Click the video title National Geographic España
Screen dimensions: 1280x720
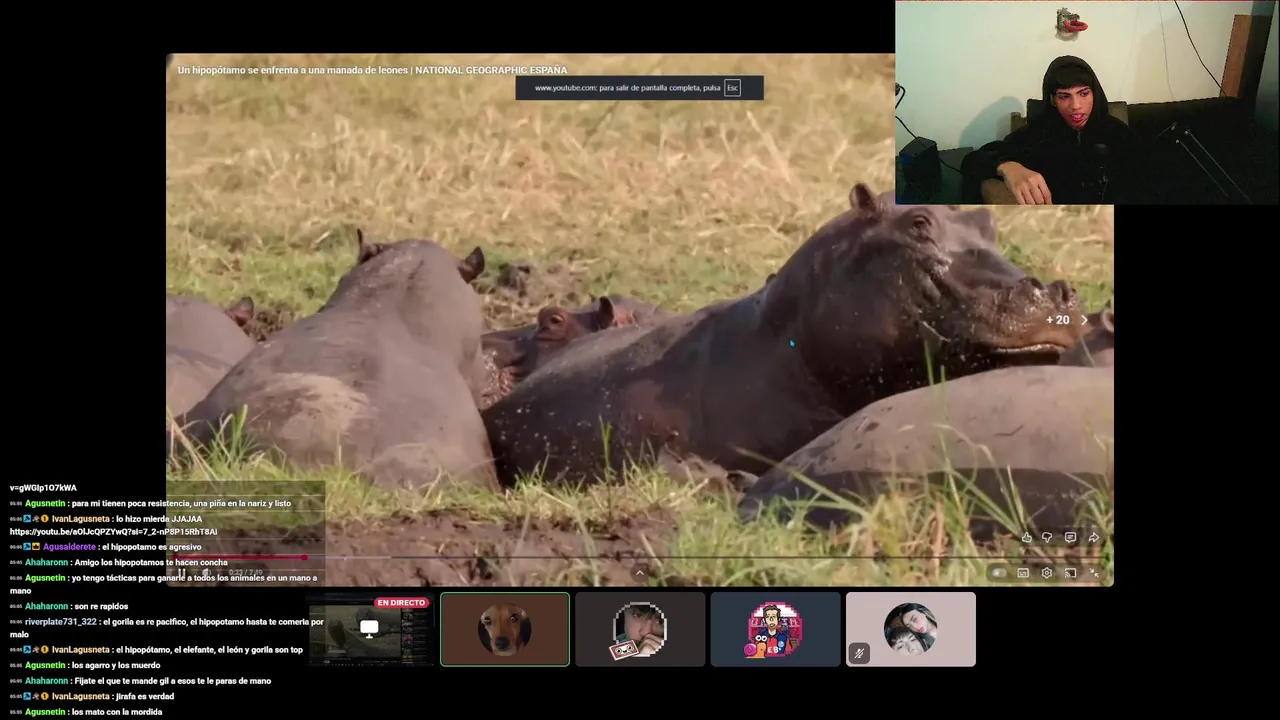(372, 70)
